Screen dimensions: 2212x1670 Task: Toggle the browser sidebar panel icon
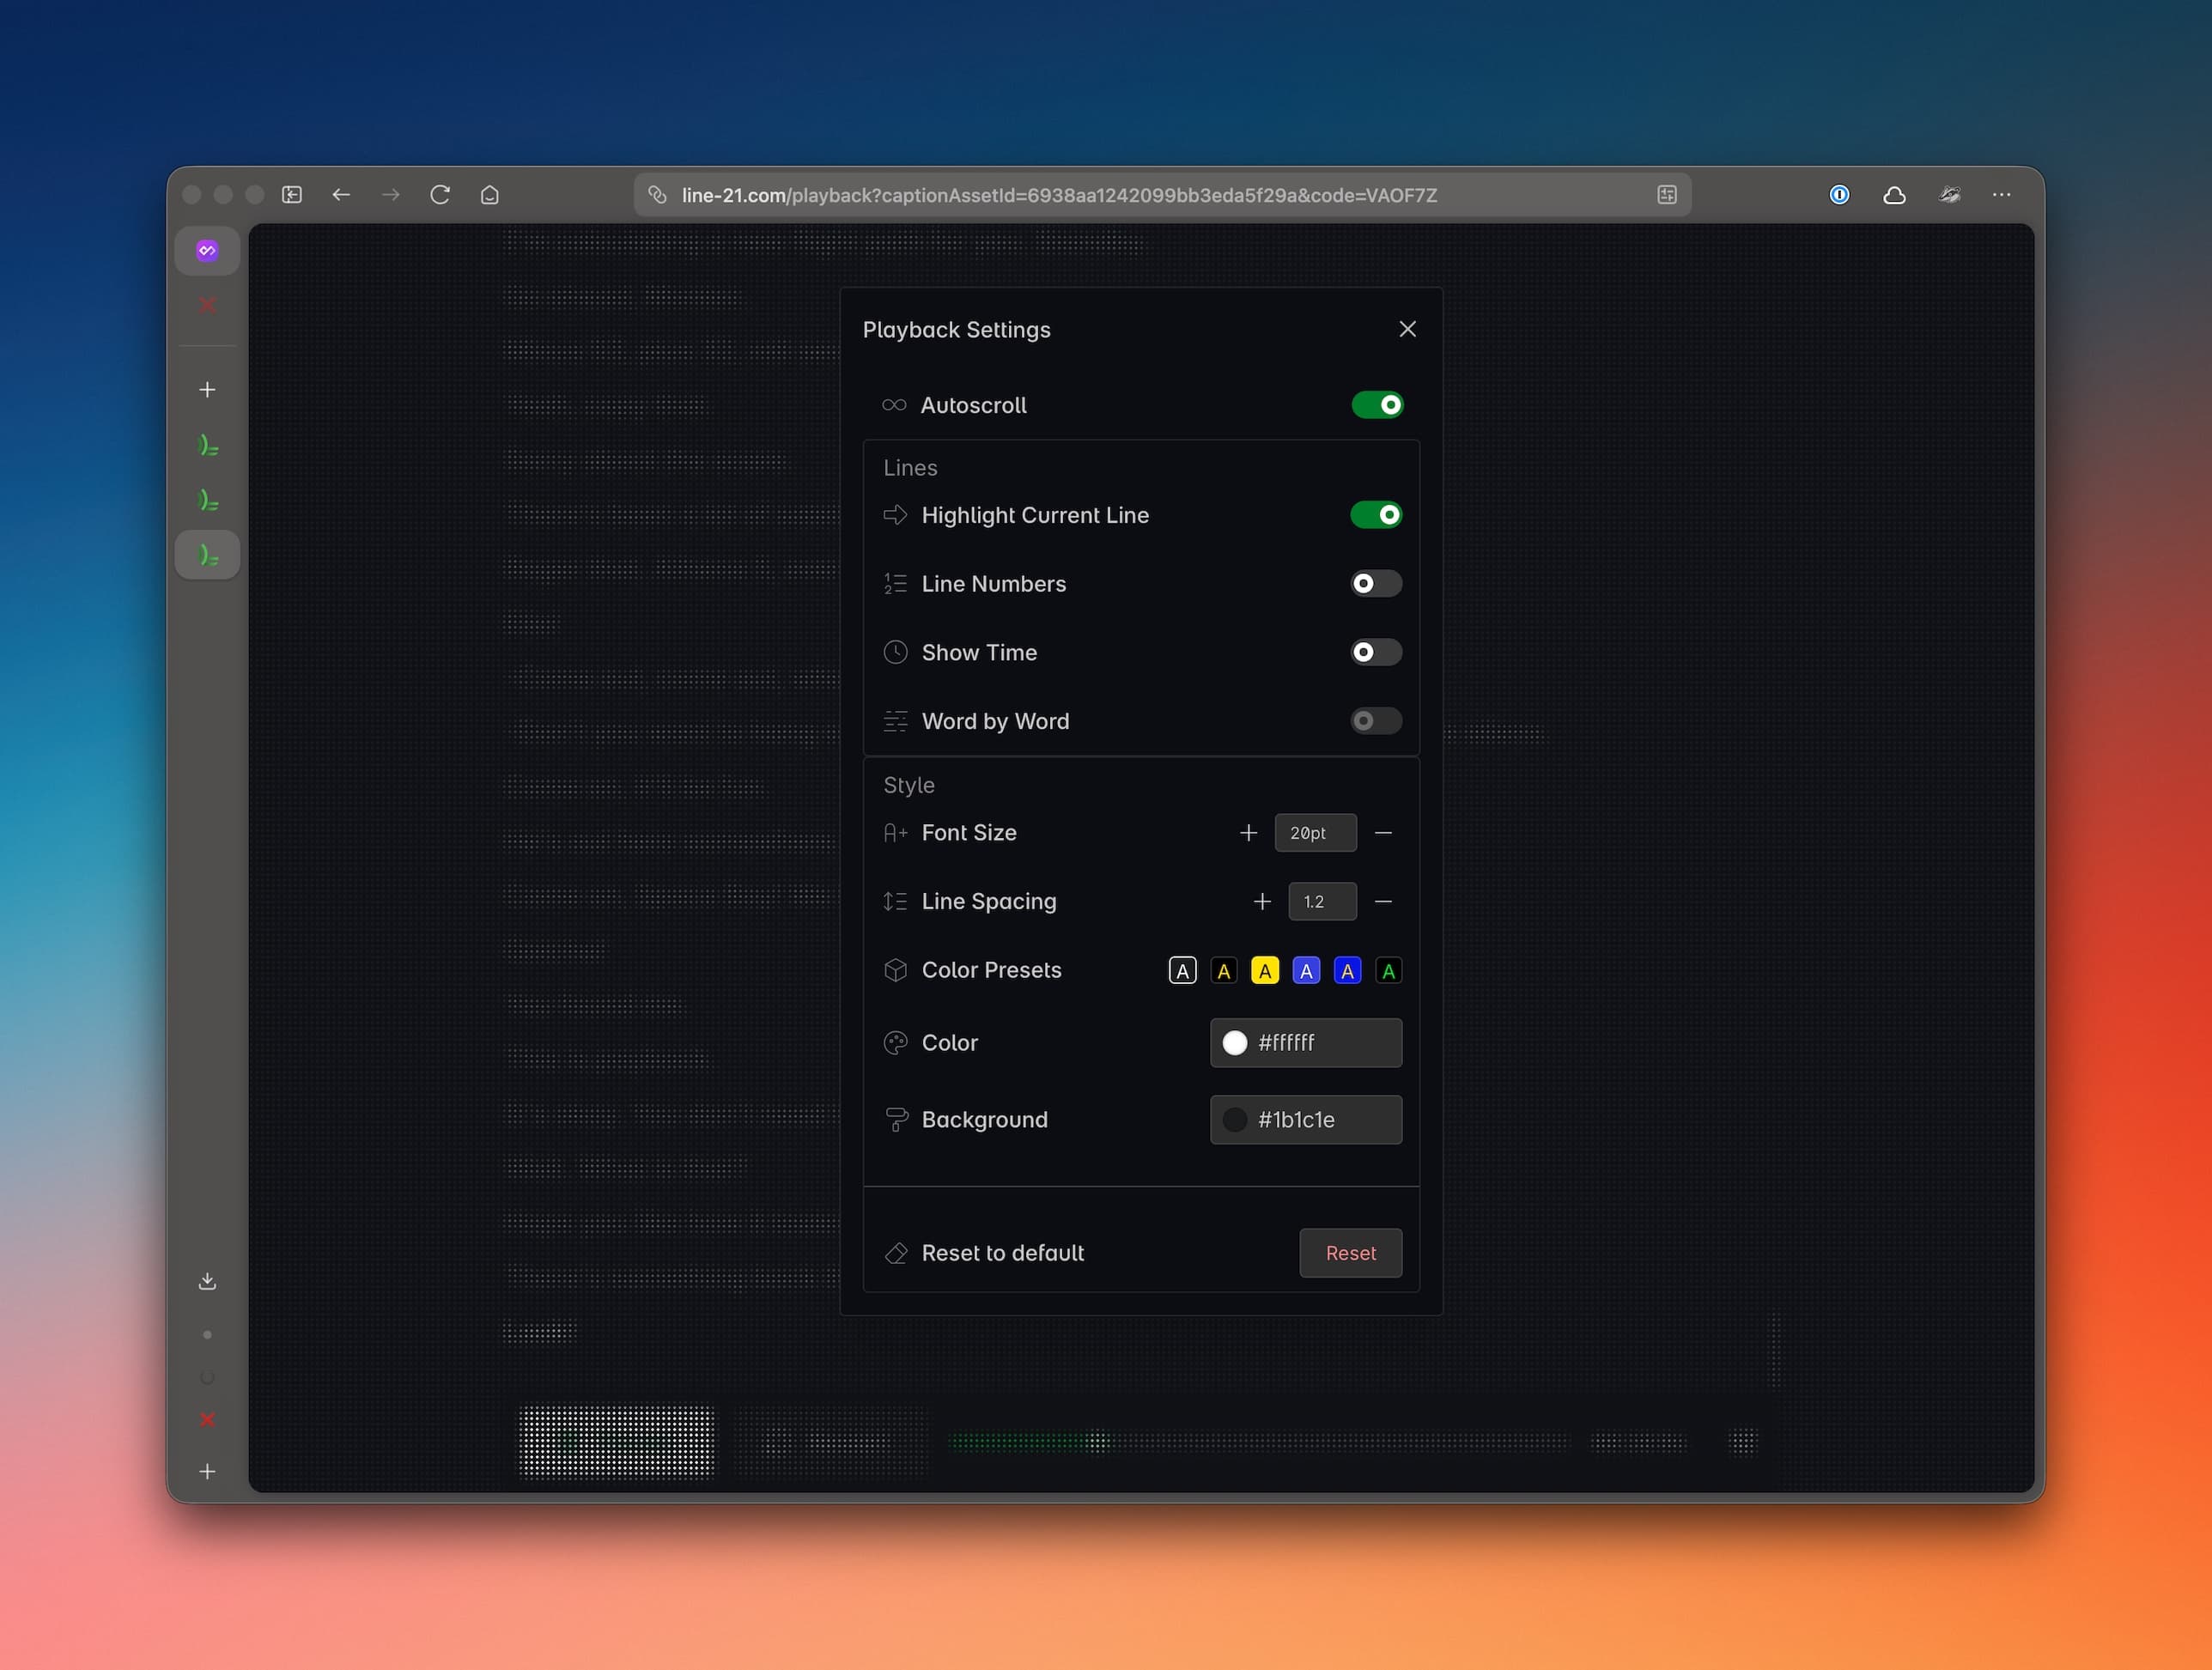coord(292,195)
